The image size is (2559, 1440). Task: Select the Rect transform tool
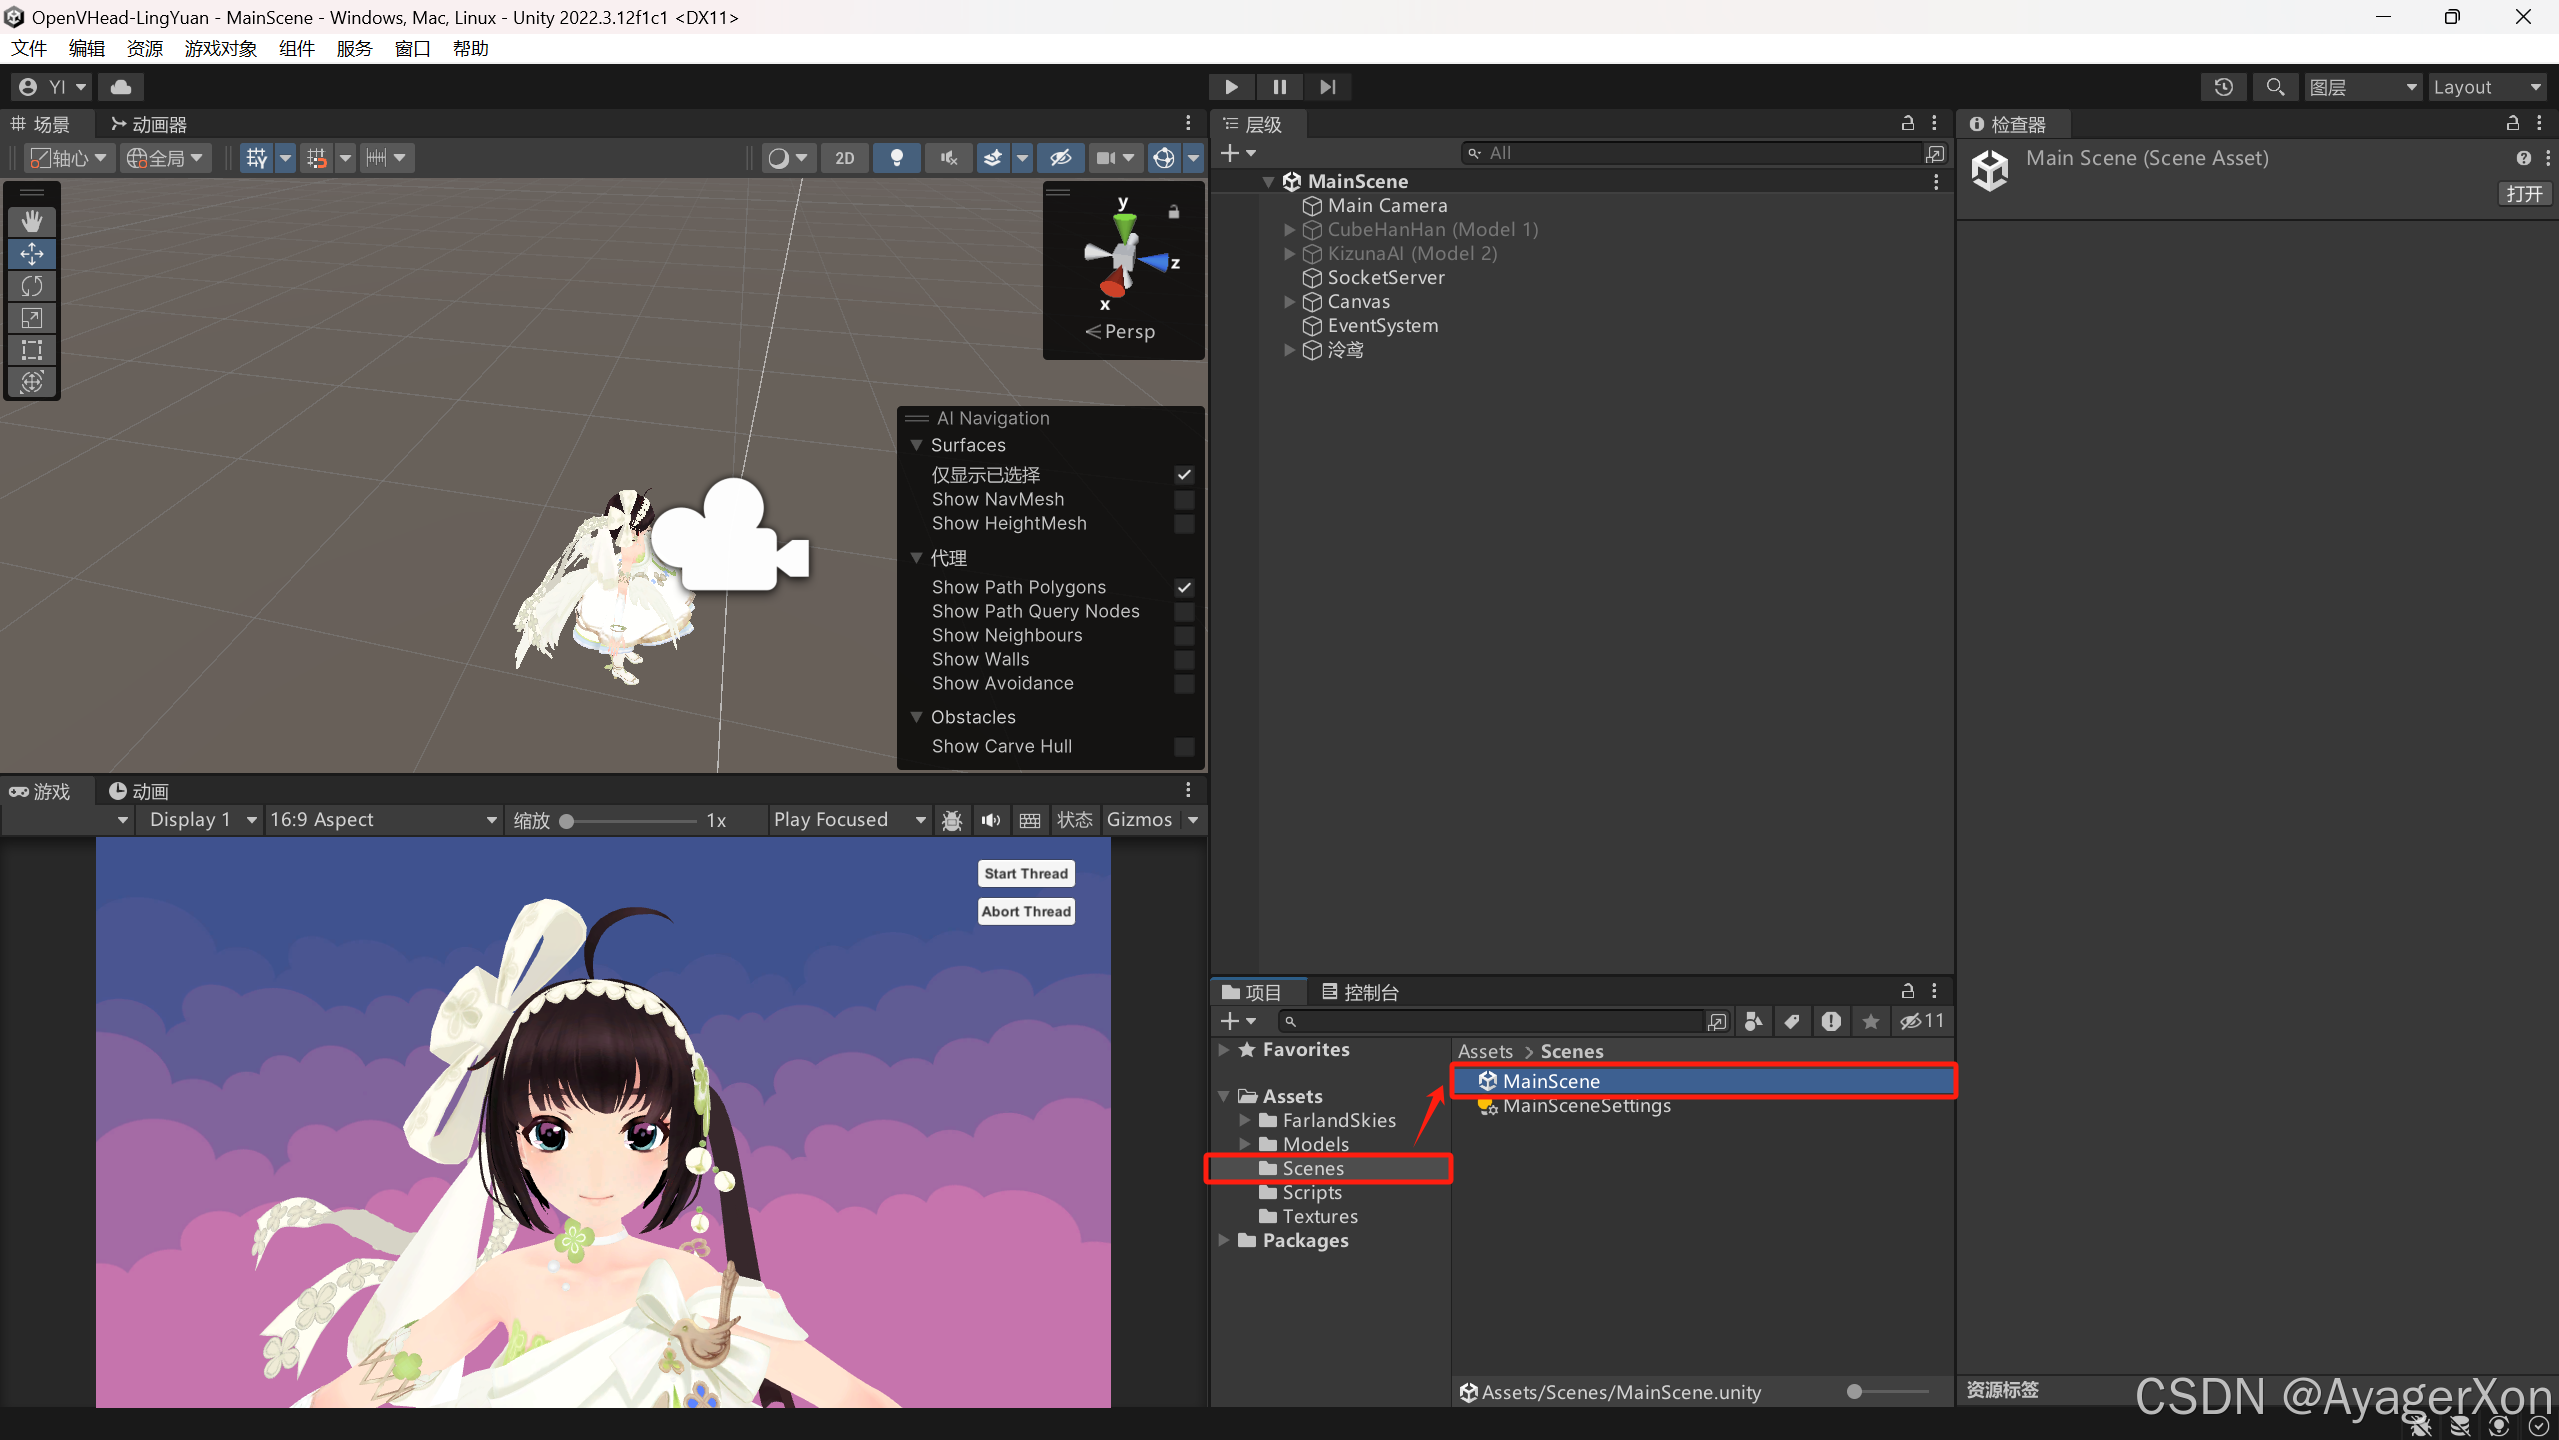[x=32, y=350]
